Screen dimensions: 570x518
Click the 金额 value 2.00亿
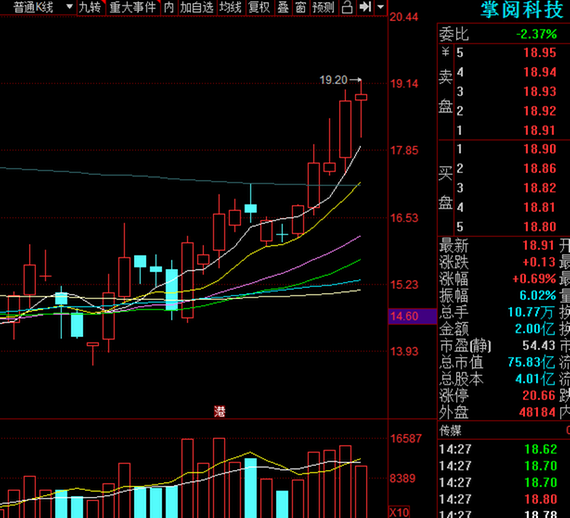(535, 329)
